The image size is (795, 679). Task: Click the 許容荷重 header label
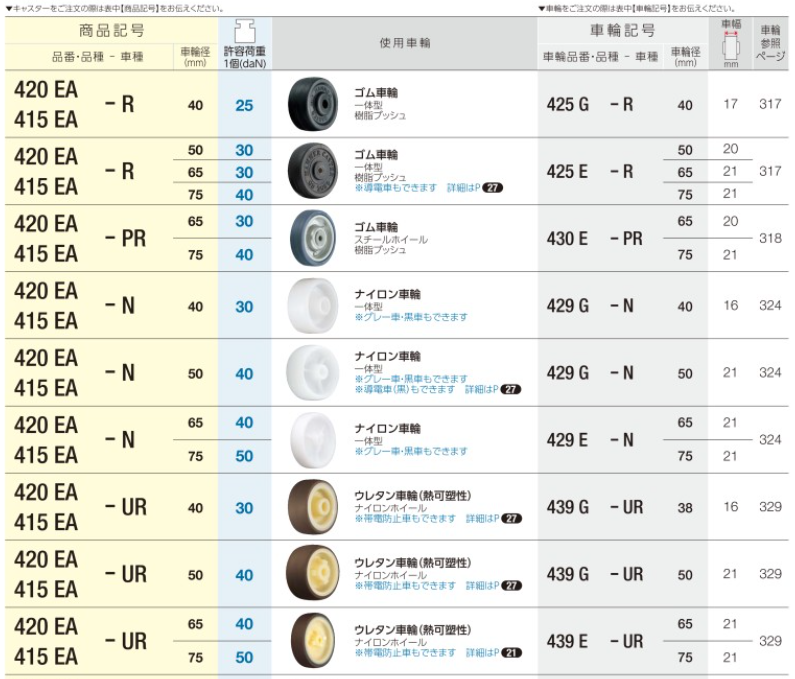point(244,50)
